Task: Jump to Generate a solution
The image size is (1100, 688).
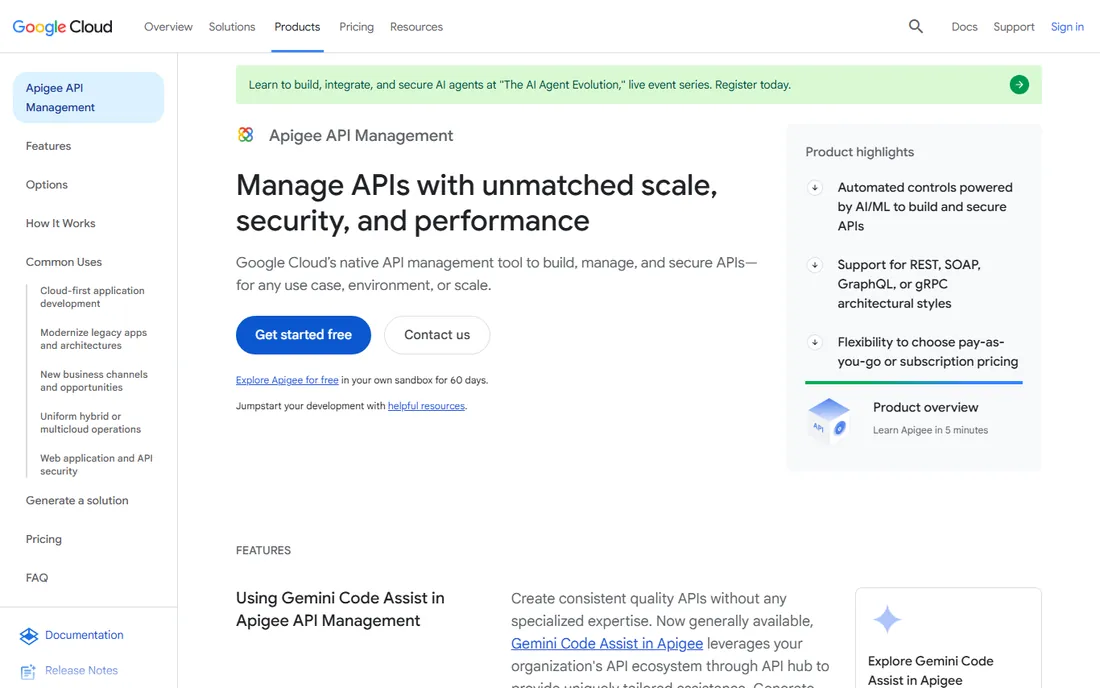Action: tap(77, 501)
